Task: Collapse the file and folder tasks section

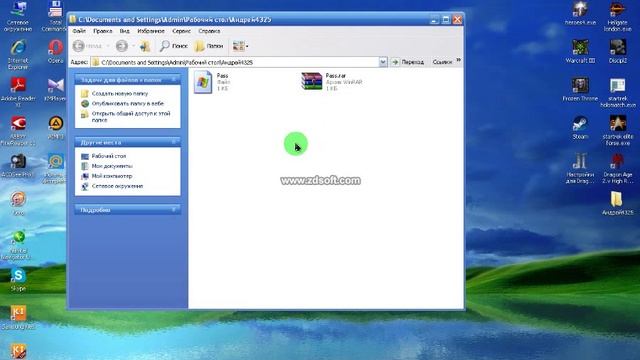Action: 174,80
